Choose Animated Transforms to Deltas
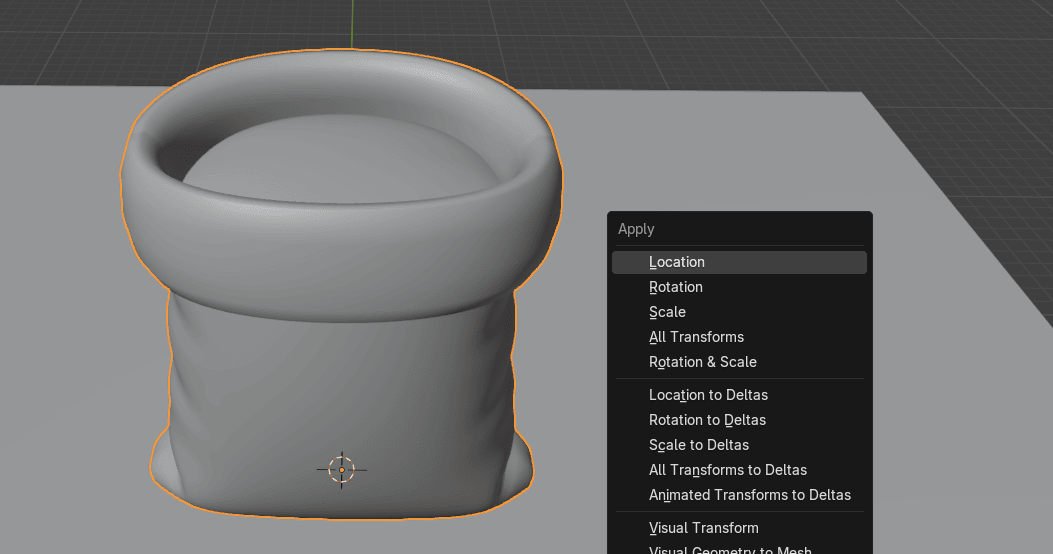Viewport: 1053px width, 554px height. [749, 495]
